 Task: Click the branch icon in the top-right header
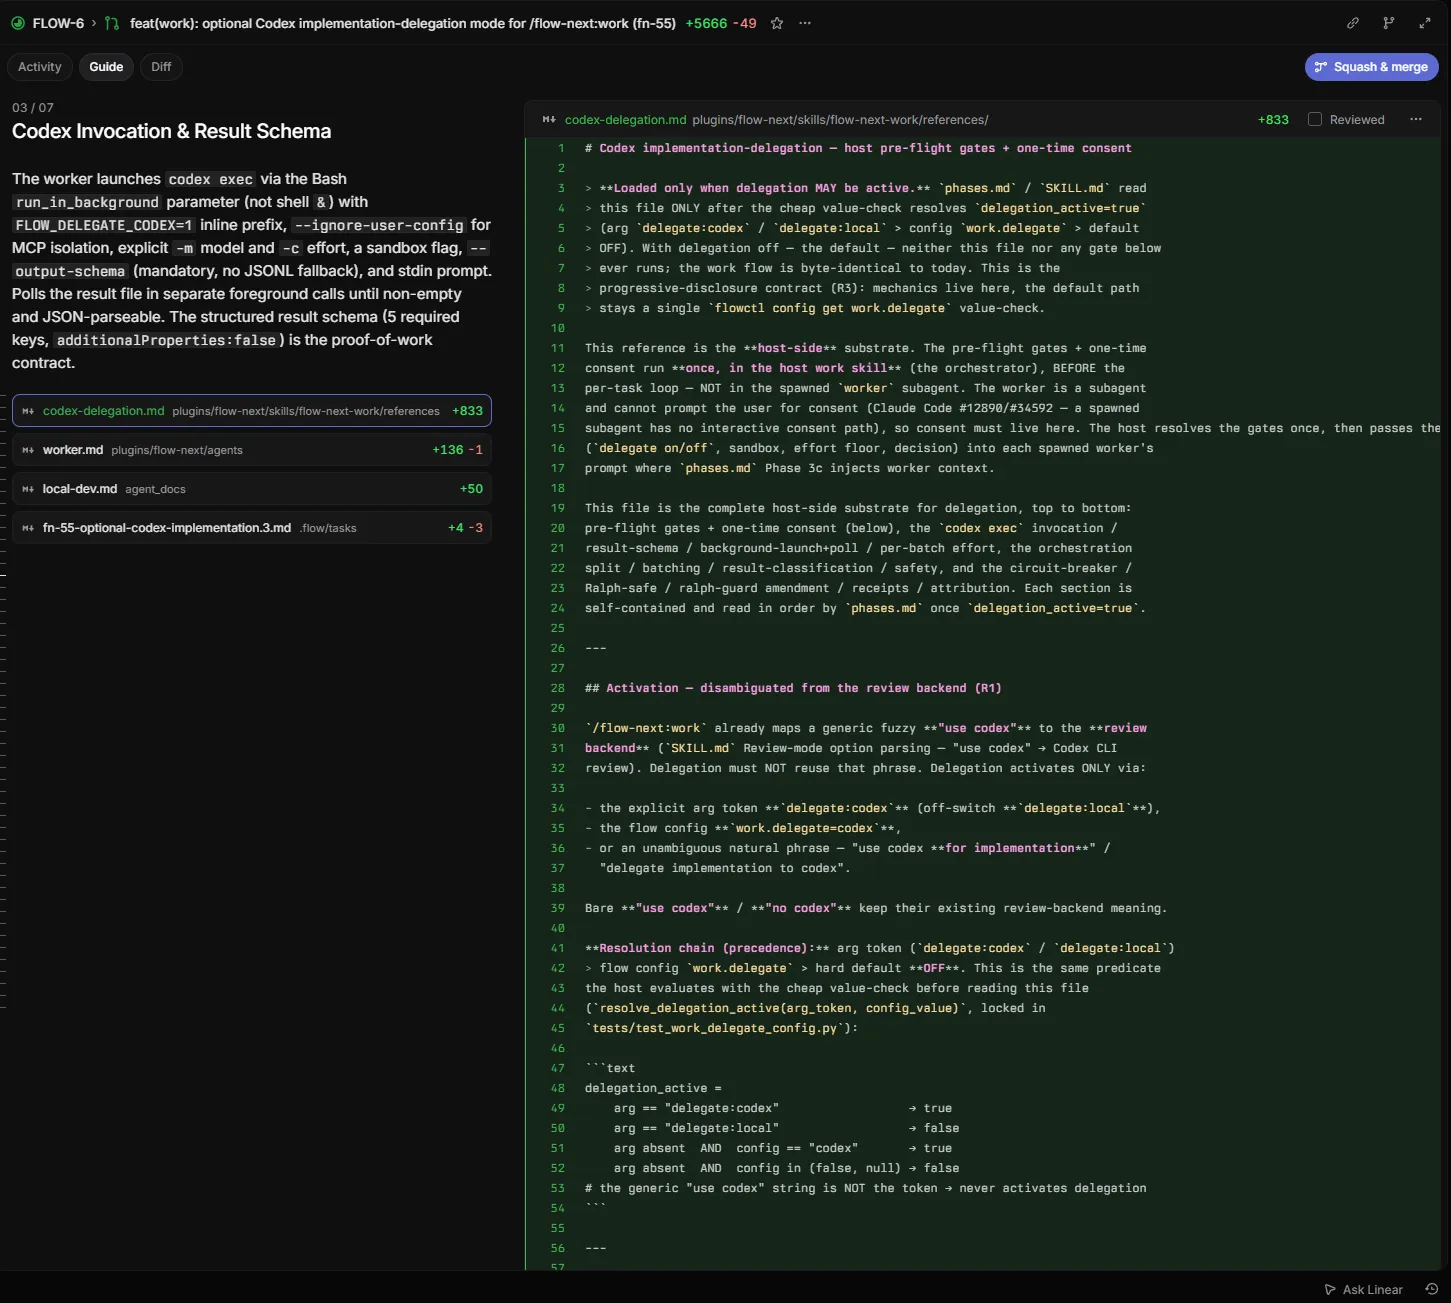(1389, 23)
